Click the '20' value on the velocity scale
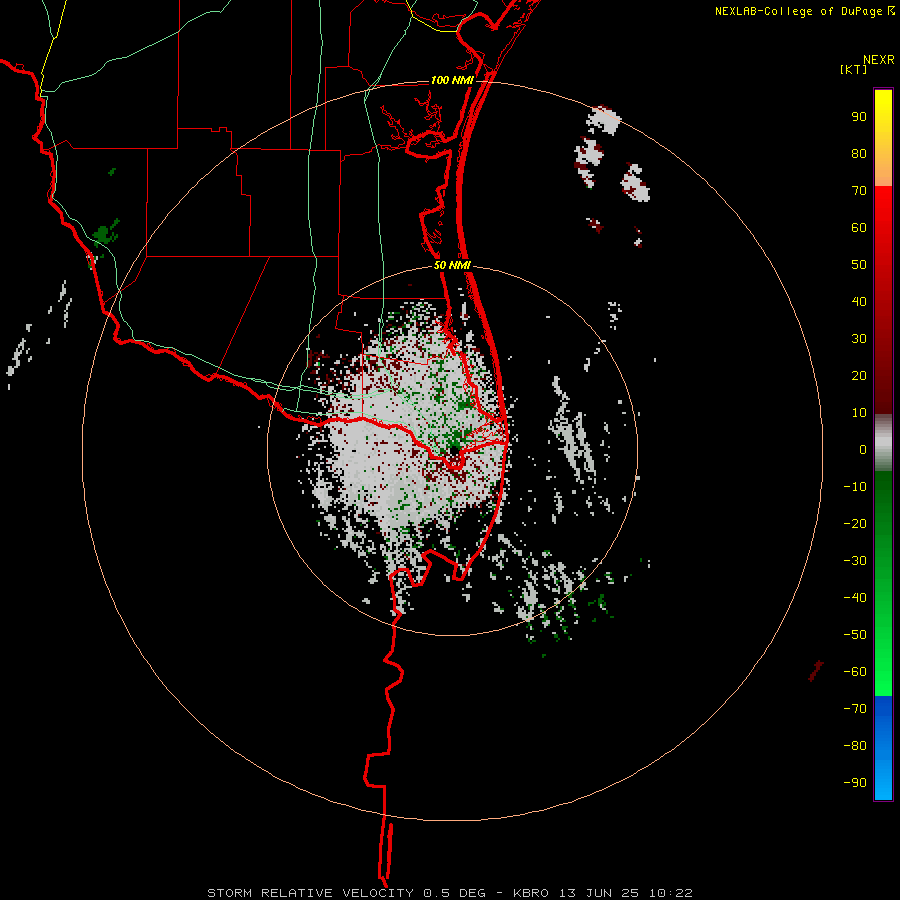Viewport: 900px width, 900px height. coord(859,375)
